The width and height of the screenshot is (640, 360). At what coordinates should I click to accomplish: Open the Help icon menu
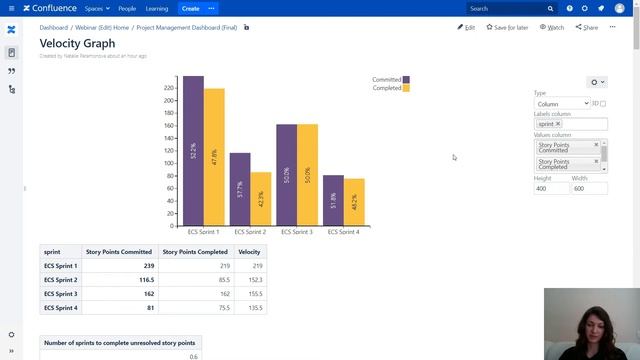click(569, 8)
